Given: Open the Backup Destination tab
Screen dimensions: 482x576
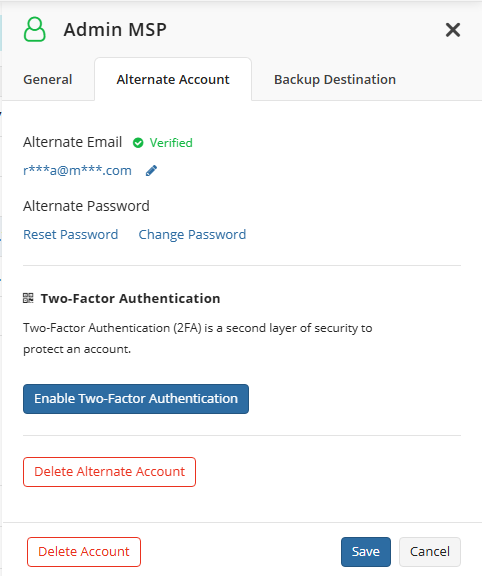Looking at the screenshot, I should click(x=335, y=79).
